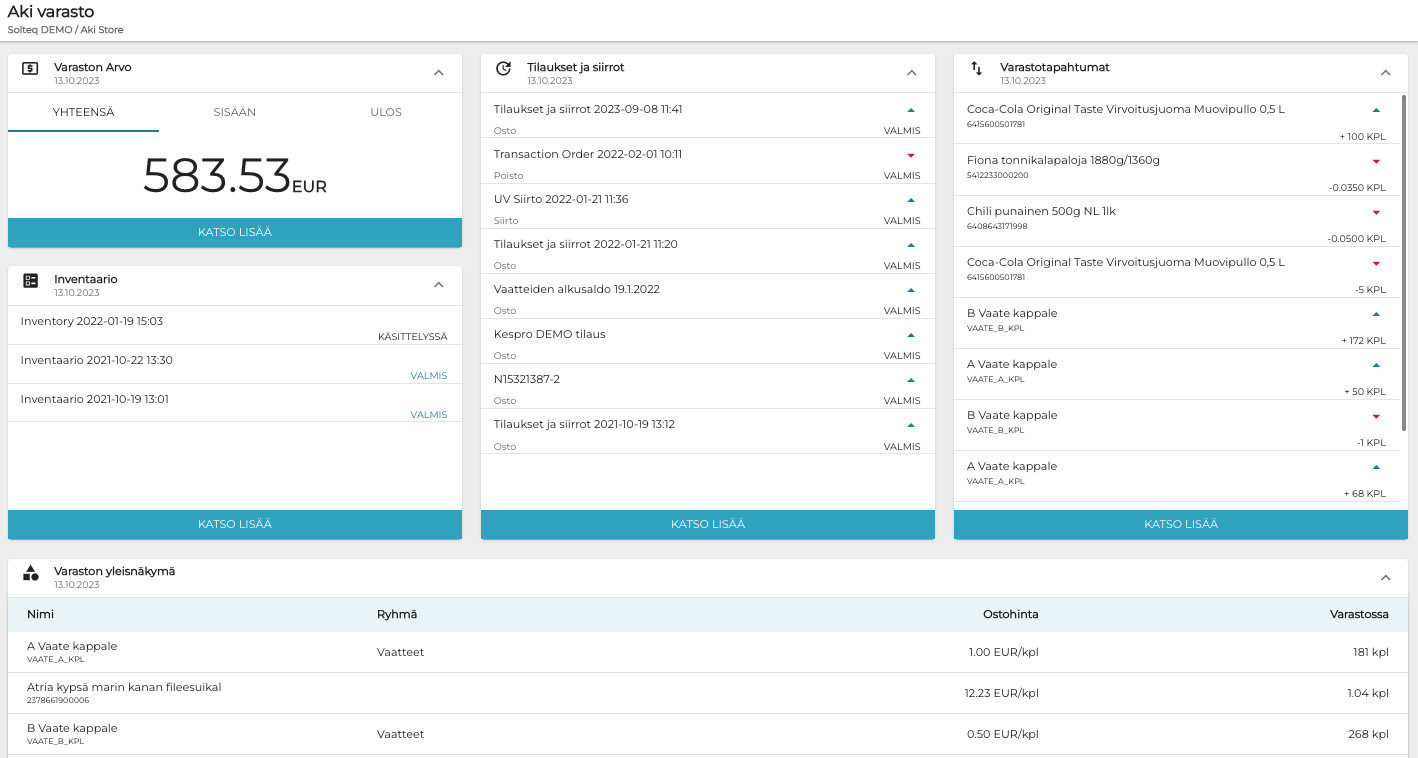
Task: Click the Varaston yleisnäkymä shapes icon
Action: click(30, 574)
